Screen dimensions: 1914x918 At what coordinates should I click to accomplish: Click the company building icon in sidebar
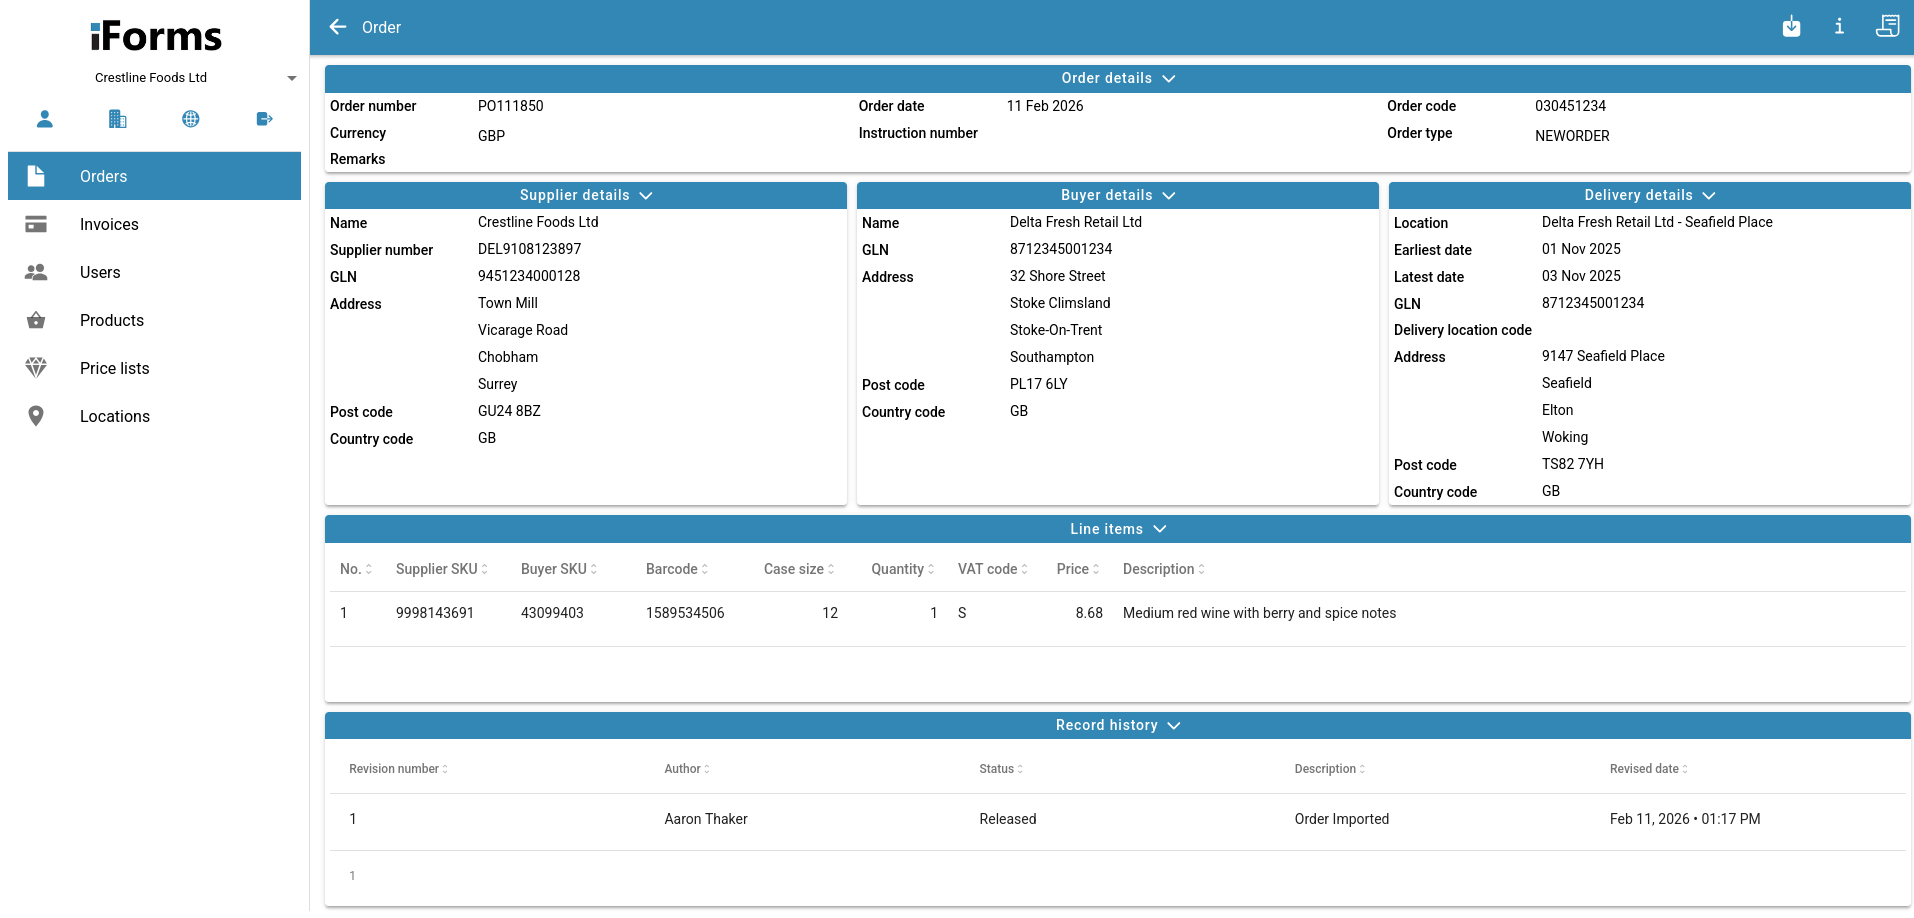tap(118, 119)
